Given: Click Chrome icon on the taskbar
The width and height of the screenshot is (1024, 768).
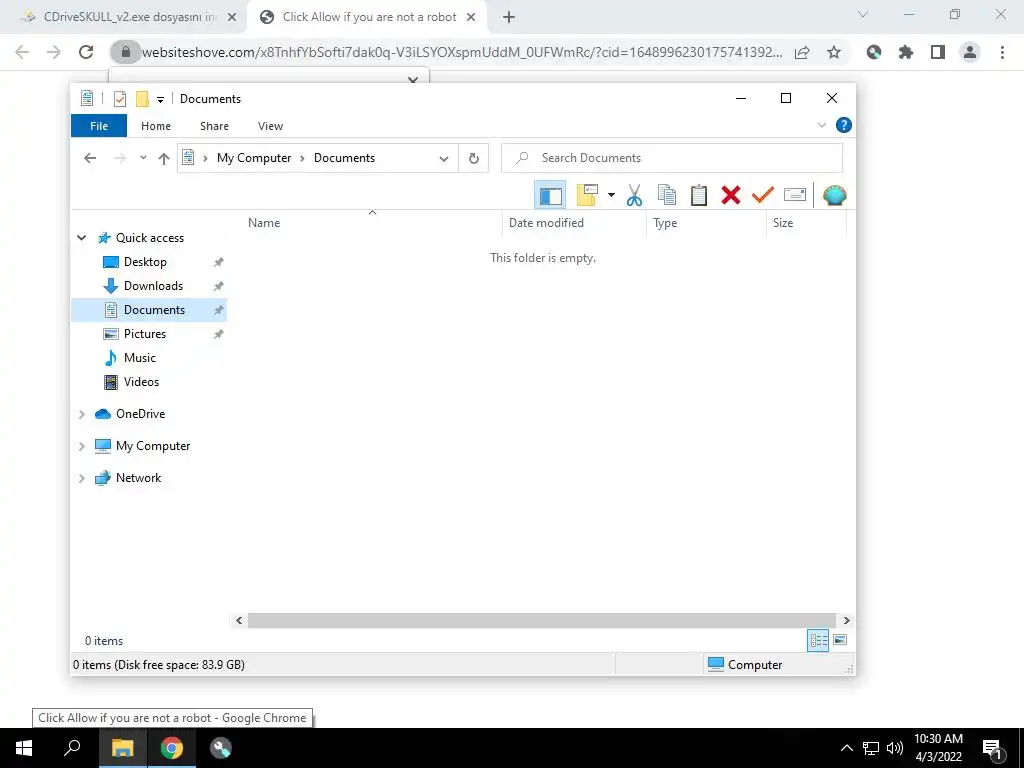Looking at the screenshot, I should click(x=172, y=748).
